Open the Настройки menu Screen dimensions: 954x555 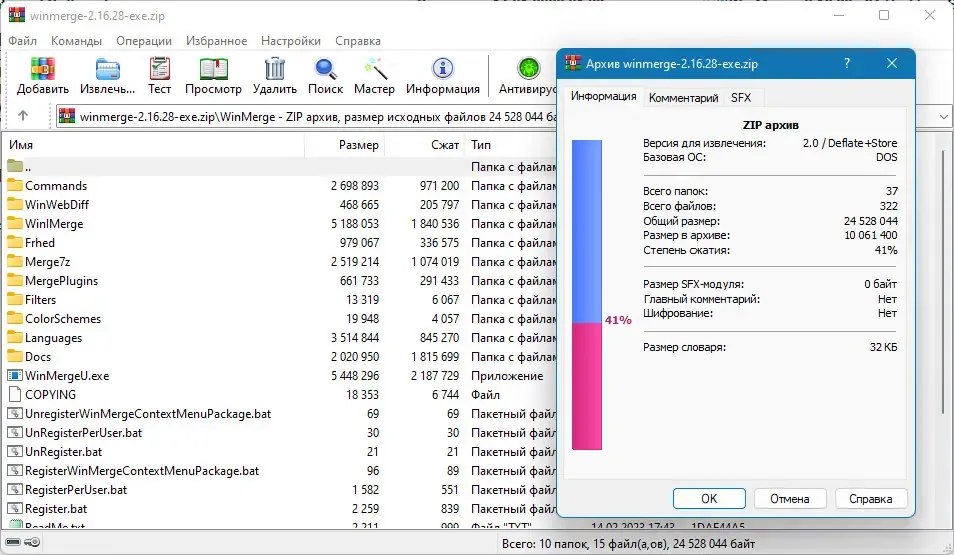pyautogui.click(x=291, y=41)
